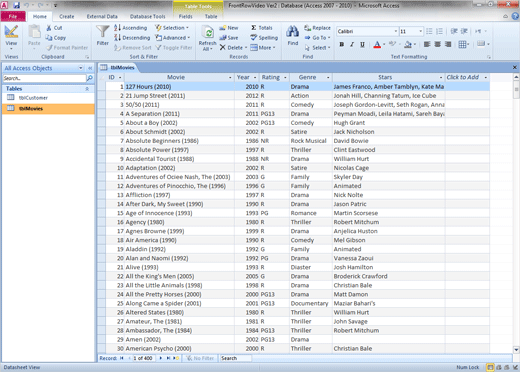Open the font size dropdown

tap(420, 31)
